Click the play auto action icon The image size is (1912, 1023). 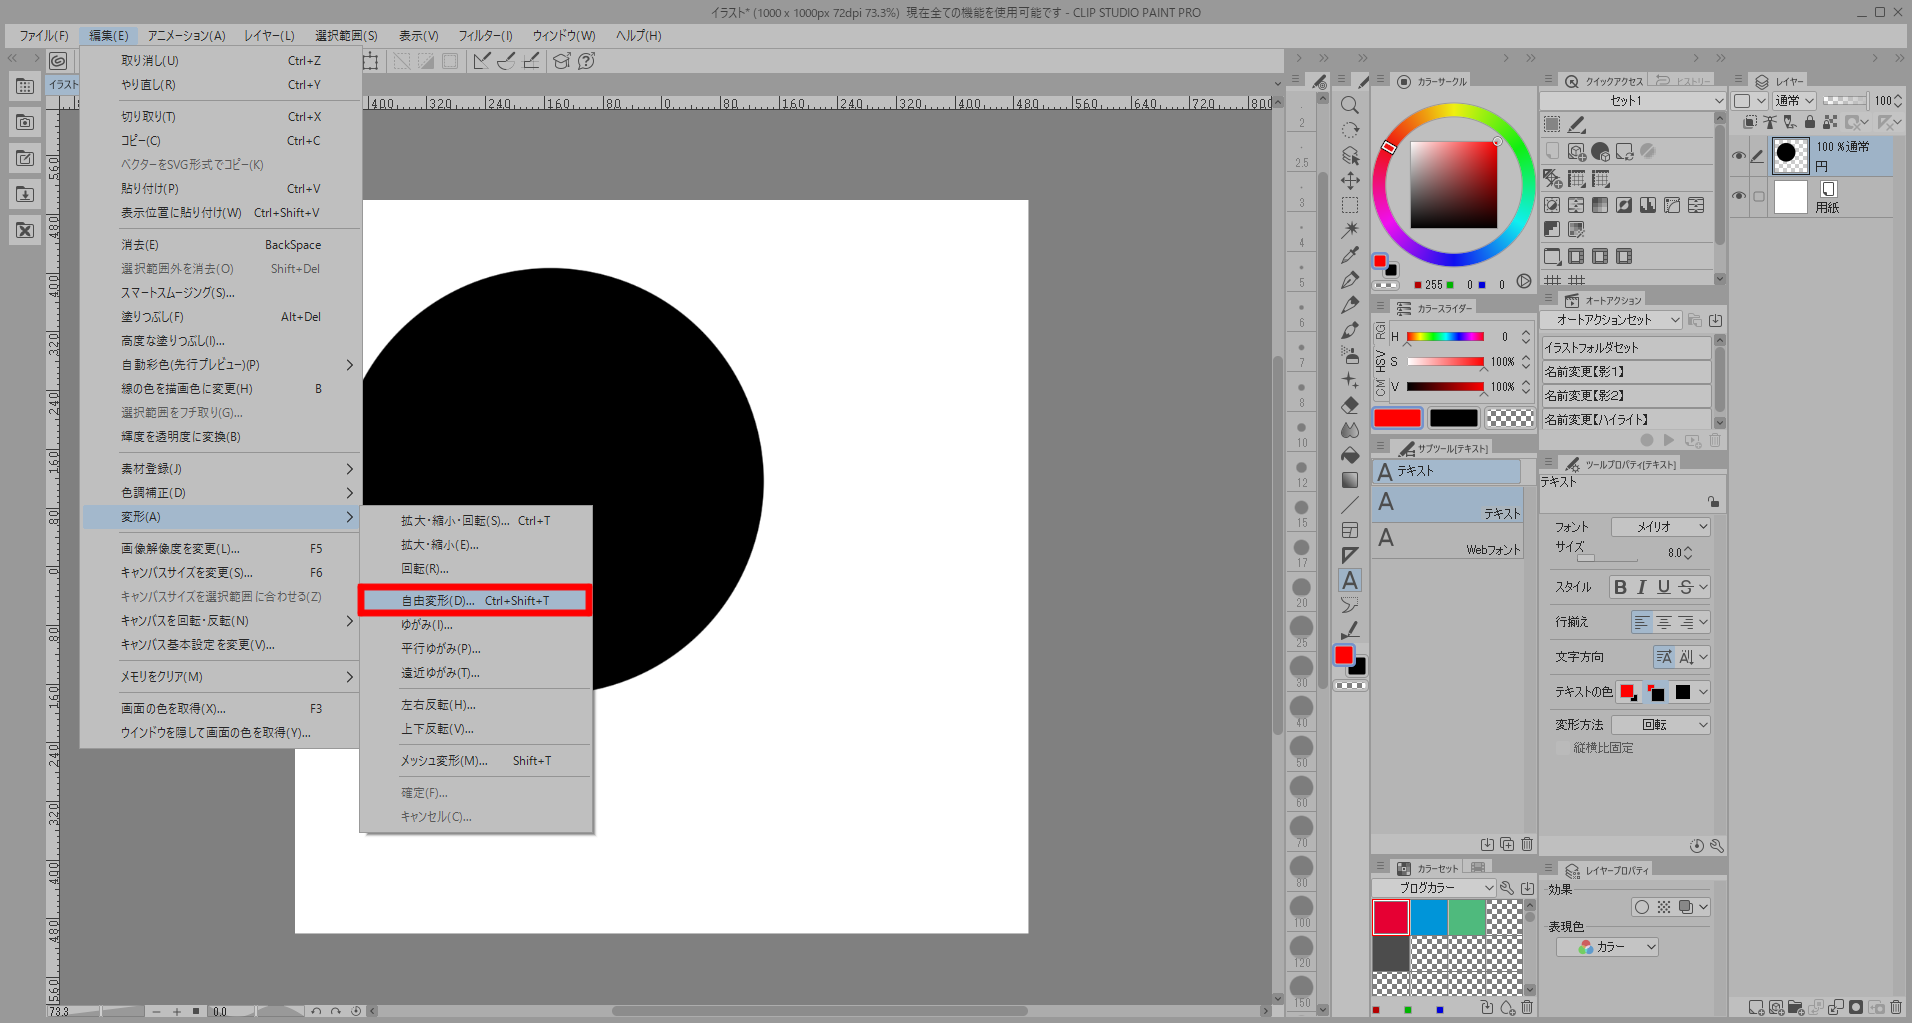pos(1669,440)
